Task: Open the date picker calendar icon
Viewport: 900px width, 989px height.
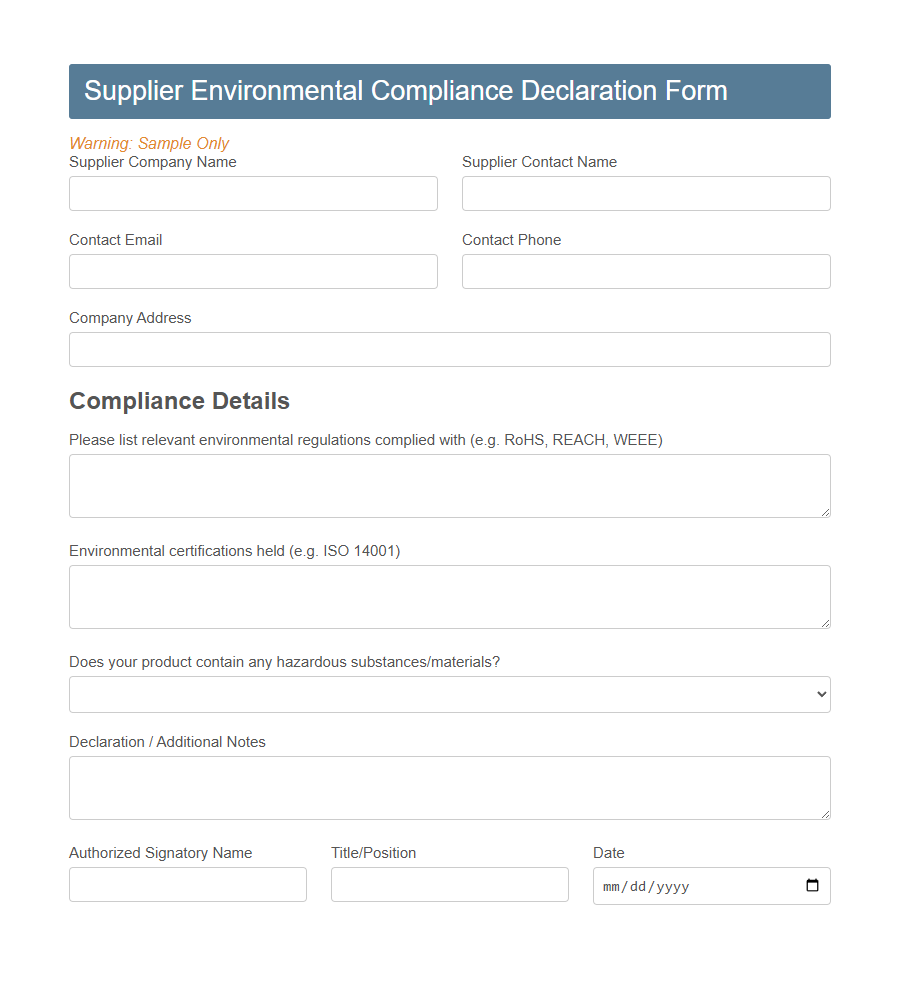Action: click(812, 886)
